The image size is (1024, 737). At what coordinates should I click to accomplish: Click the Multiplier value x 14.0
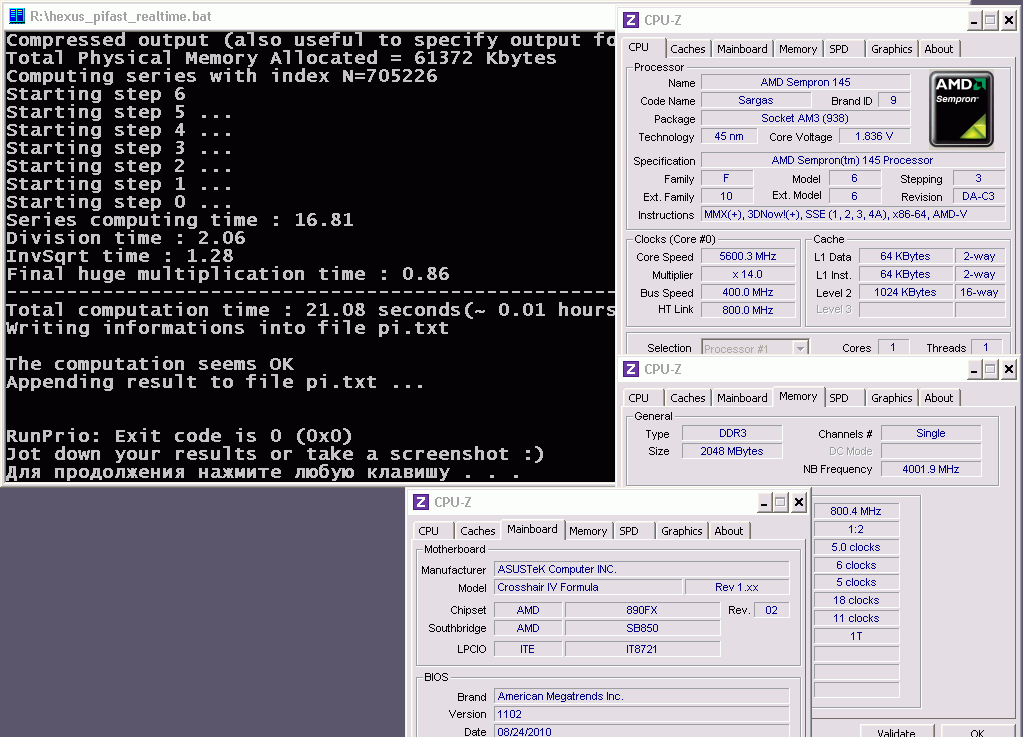click(748, 275)
